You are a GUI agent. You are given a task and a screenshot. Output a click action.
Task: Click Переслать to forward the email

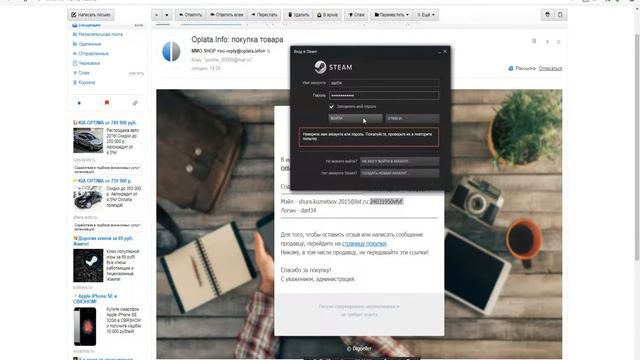tap(264, 15)
